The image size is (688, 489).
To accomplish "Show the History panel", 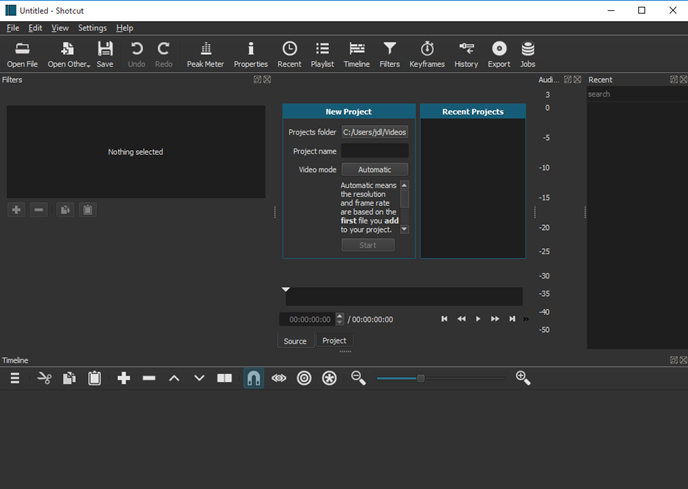I will (x=466, y=54).
